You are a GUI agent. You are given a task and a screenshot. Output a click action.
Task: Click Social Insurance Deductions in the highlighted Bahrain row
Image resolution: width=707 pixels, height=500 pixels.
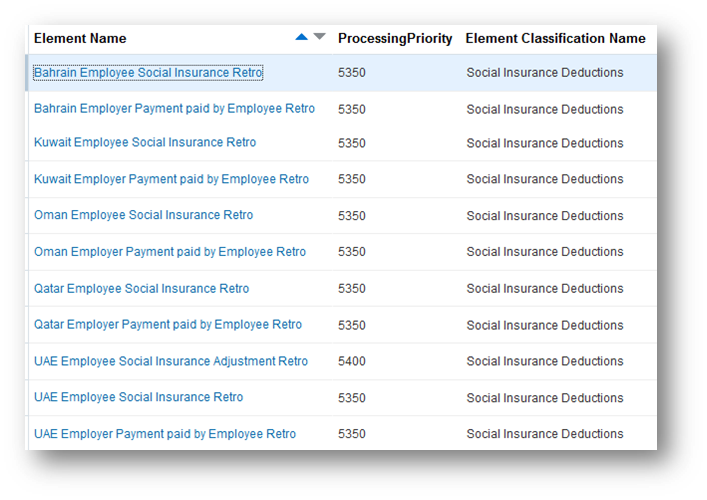[x=544, y=73]
